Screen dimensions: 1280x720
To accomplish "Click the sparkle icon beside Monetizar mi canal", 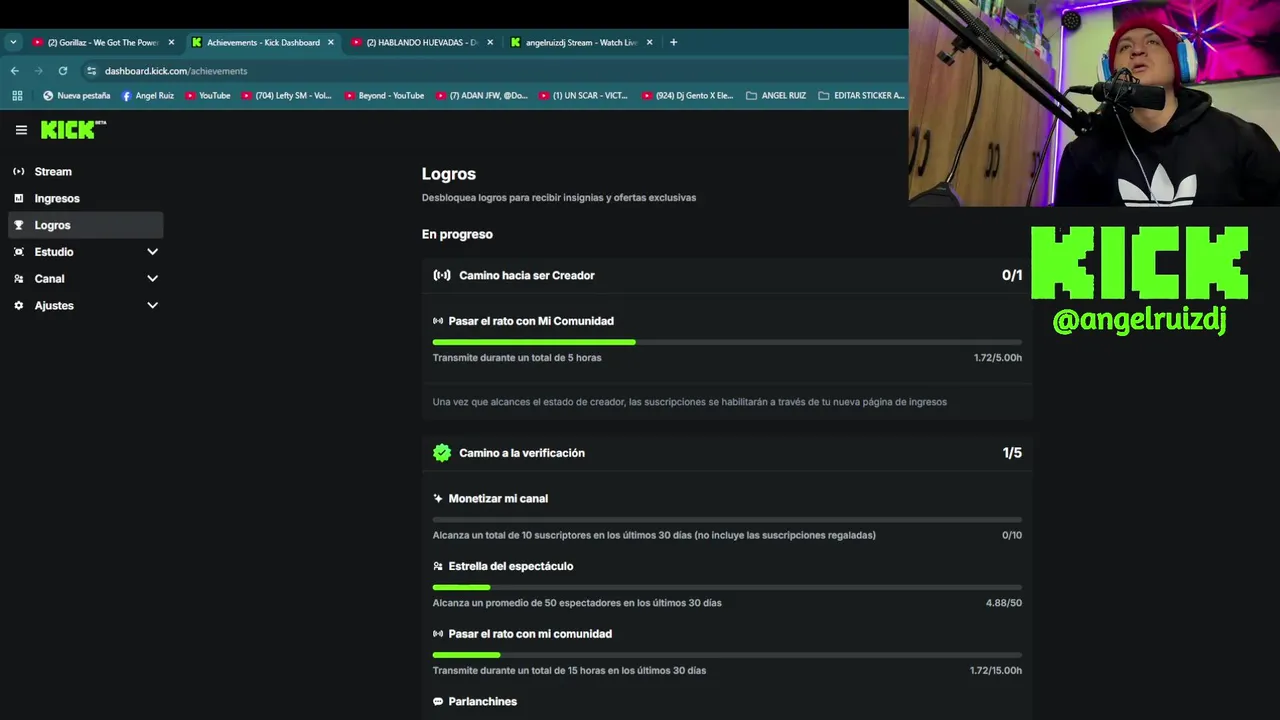I will [x=438, y=498].
